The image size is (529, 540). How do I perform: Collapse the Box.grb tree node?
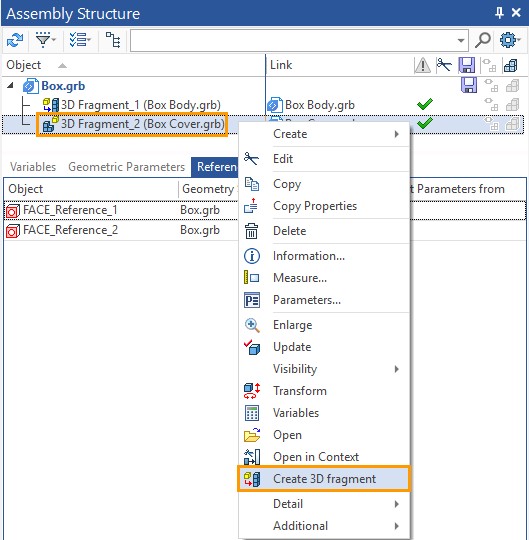pos(11,85)
